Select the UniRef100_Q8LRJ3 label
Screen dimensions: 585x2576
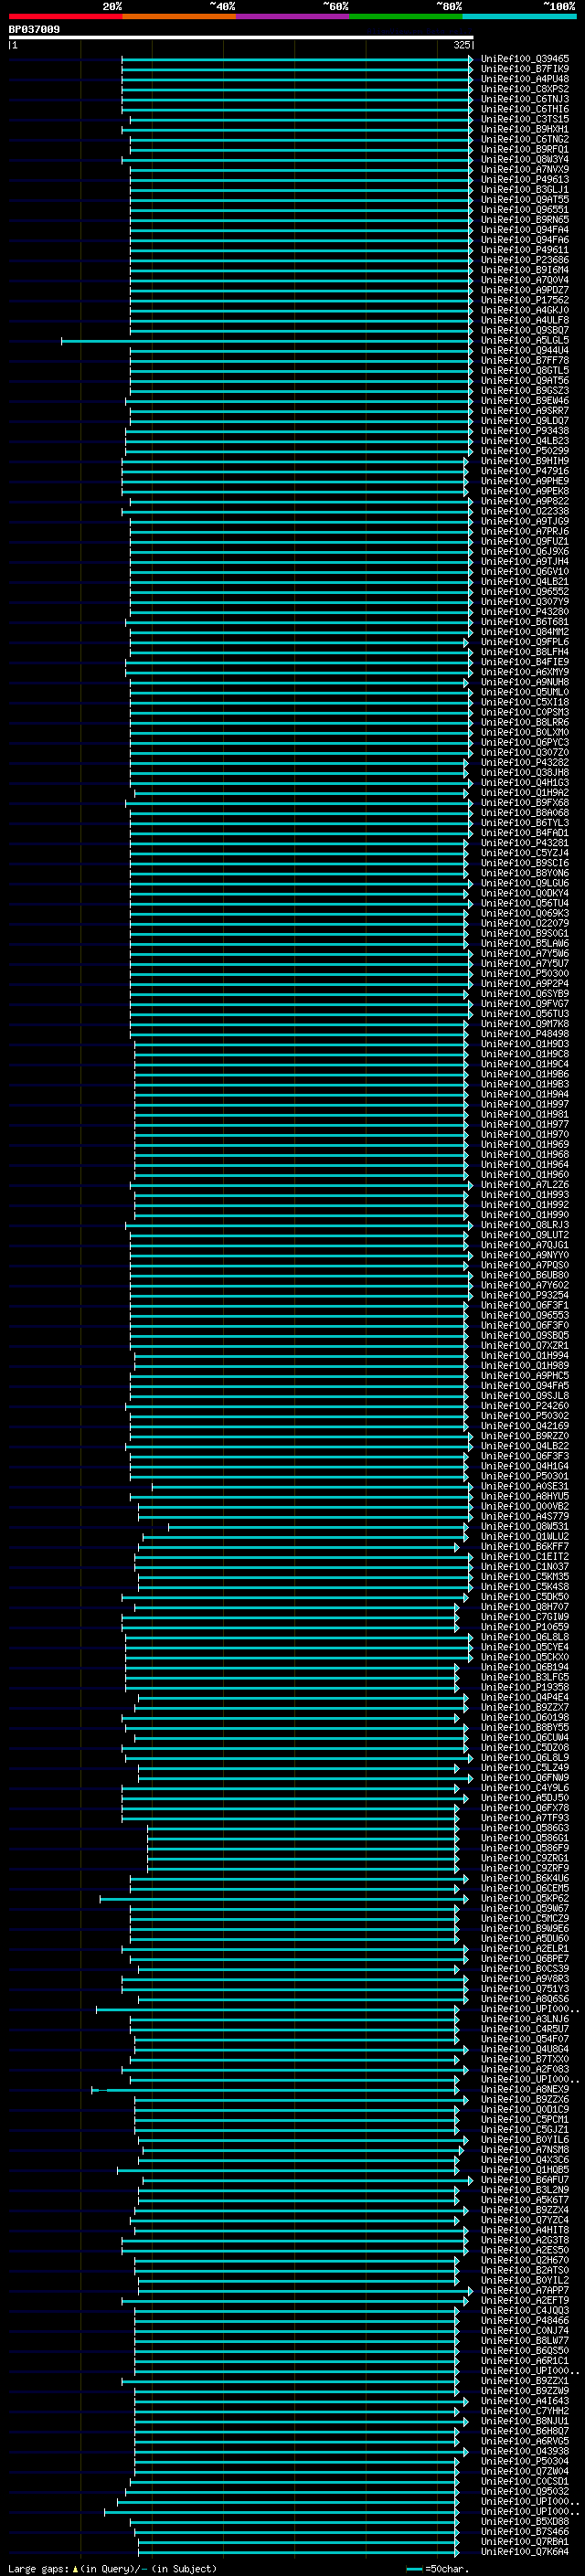(525, 1225)
